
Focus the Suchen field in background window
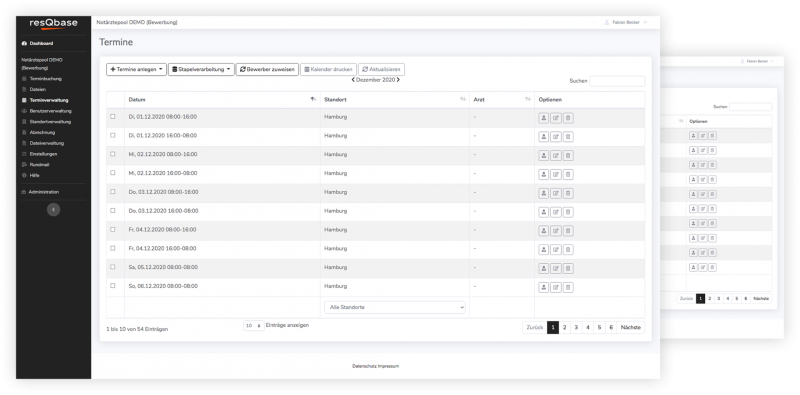point(751,107)
